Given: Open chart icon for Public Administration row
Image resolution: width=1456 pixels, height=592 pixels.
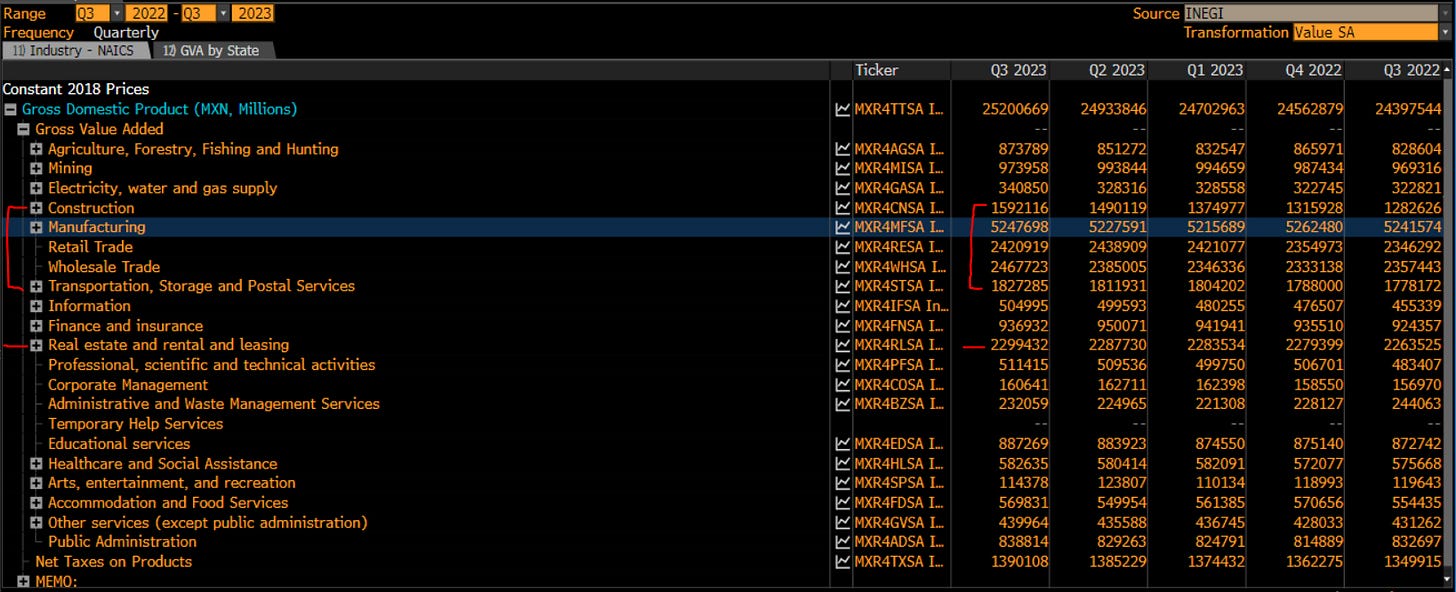Looking at the screenshot, I should (842, 542).
